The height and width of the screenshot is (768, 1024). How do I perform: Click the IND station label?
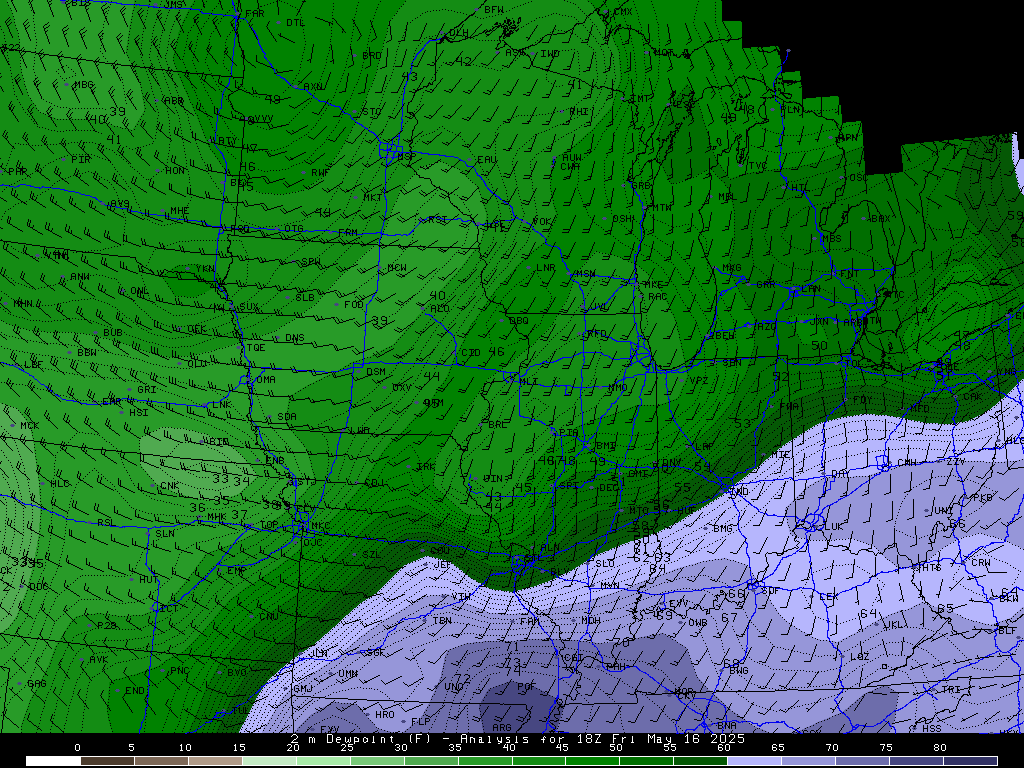click(739, 492)
